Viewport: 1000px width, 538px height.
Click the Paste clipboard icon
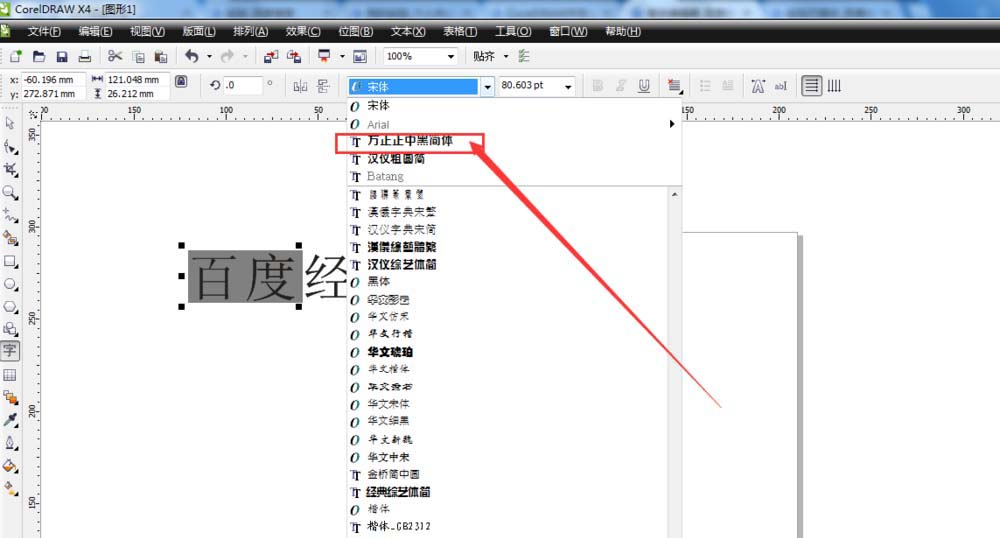[161, 57]
